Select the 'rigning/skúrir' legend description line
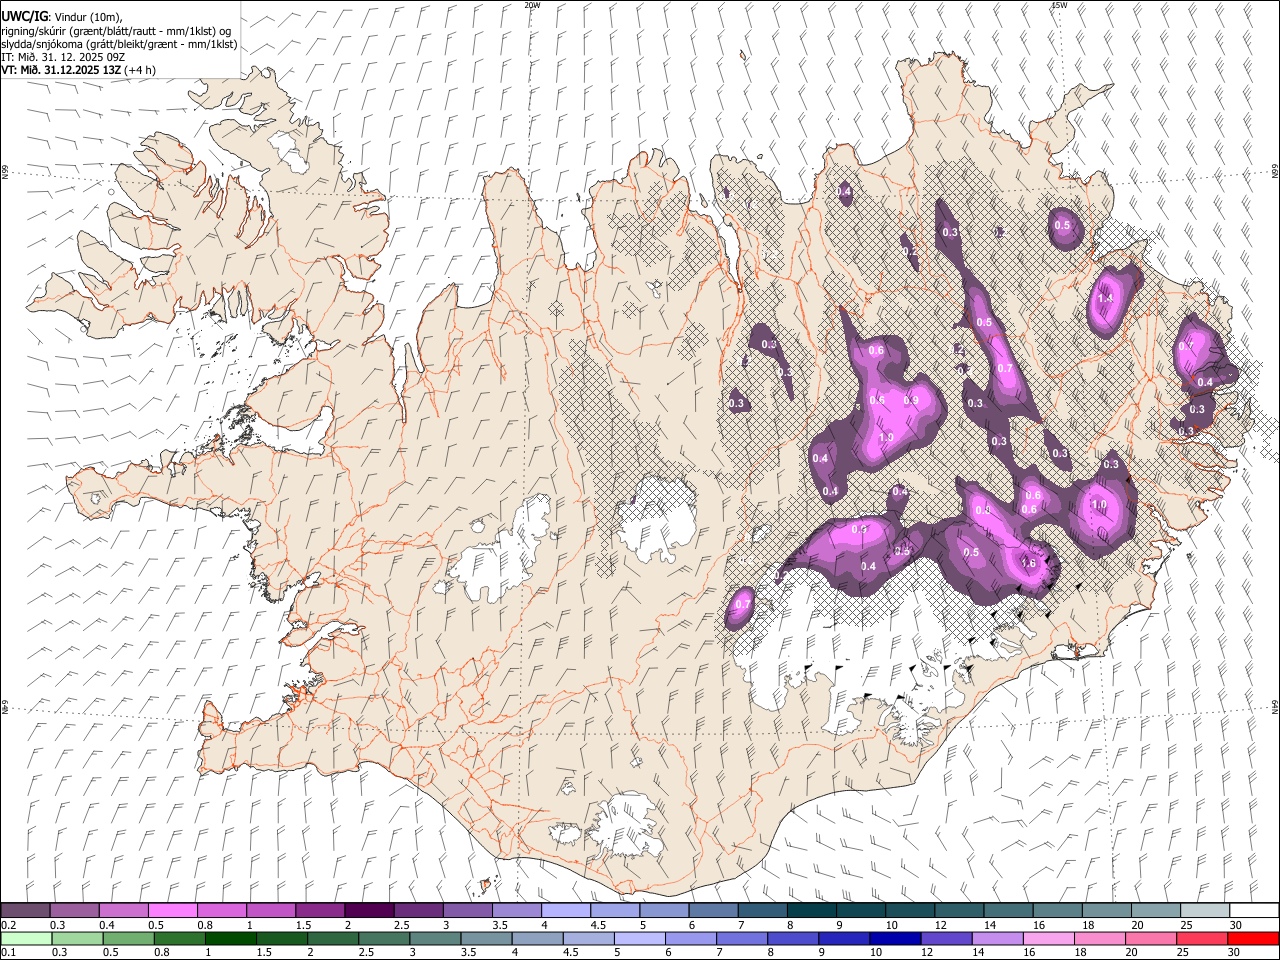Screen dimensions: 1280x960 tap(118, 30)
